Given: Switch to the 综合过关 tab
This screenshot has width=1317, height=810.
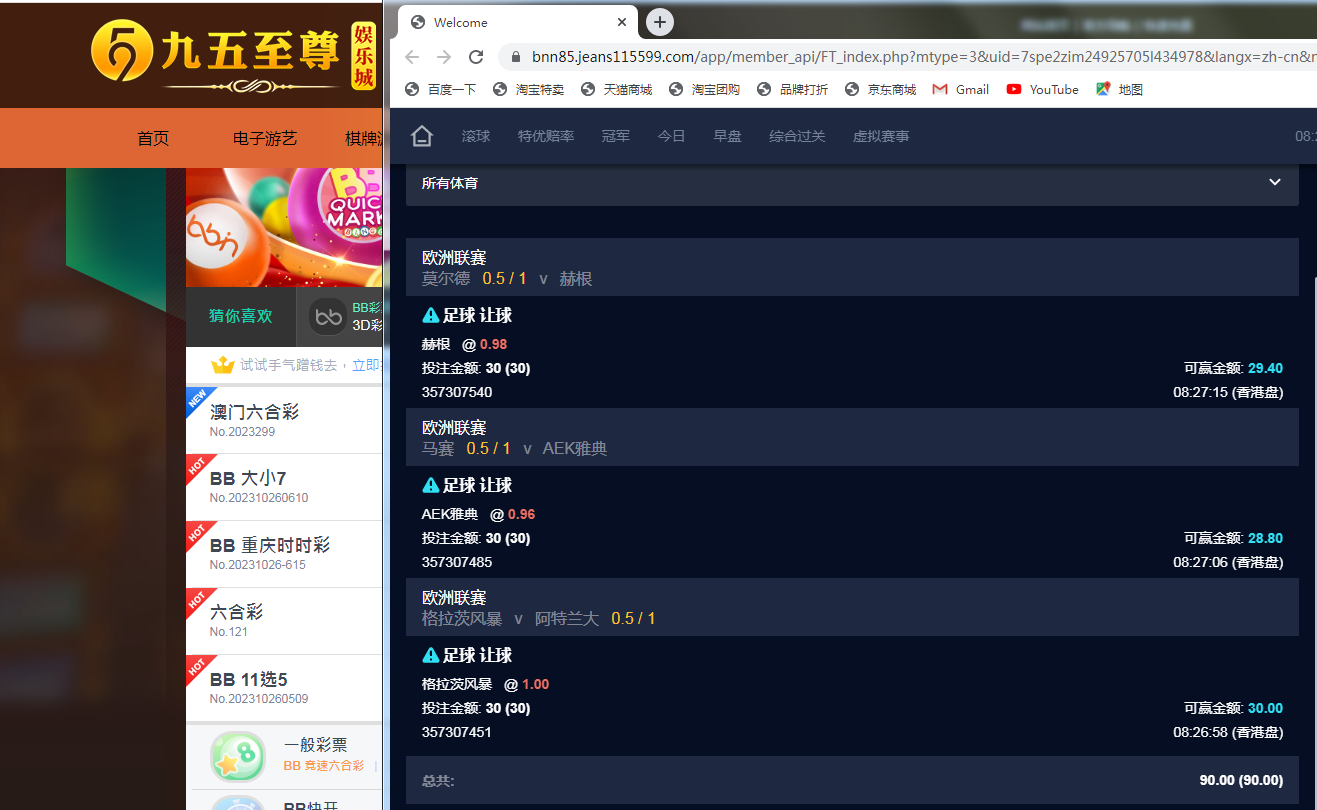Looking at the screenshot, I should click(x=798, y=136).
